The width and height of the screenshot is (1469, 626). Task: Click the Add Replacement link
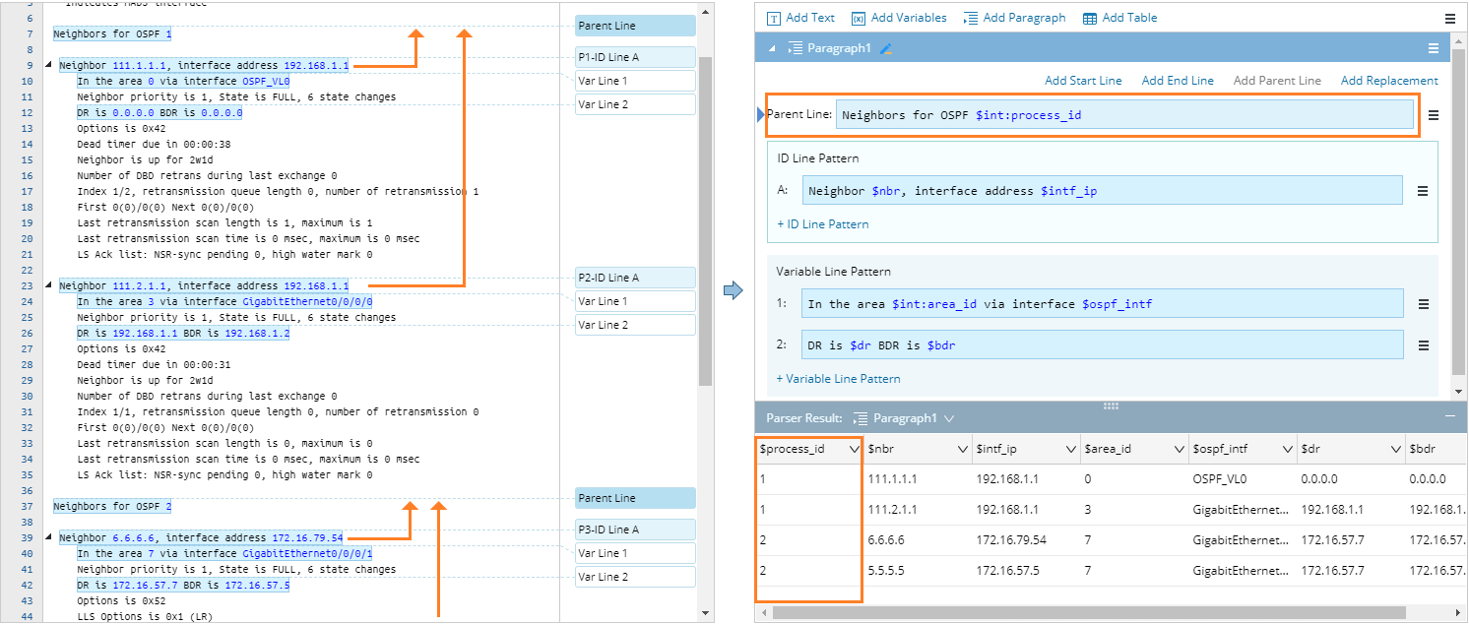click(x=1389, y=81)
